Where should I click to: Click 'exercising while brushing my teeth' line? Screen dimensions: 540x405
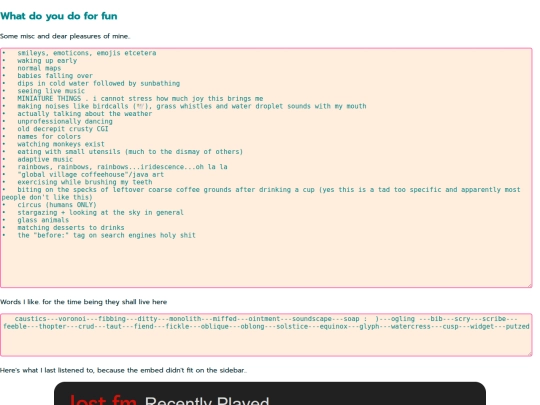(x=85, y=182)
